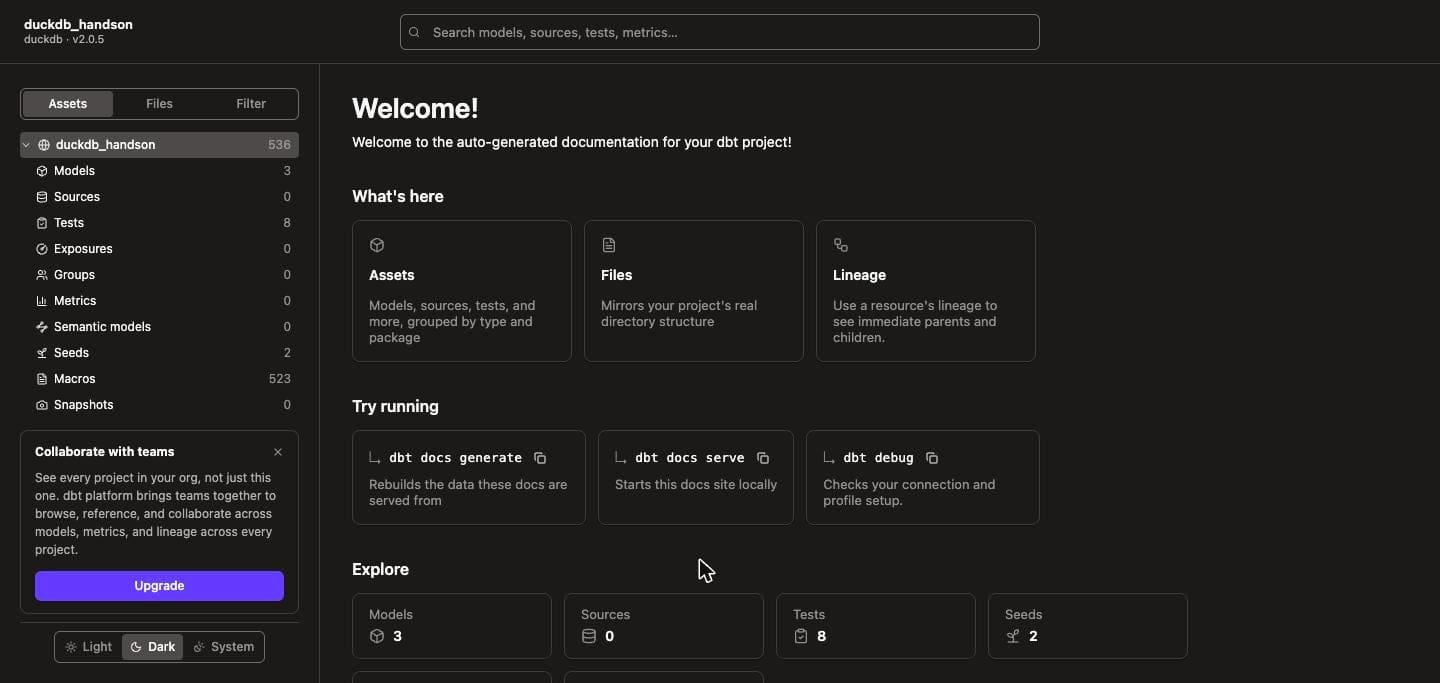This screenshot has width=1440, height=683.
Task: Click the 'dbt docs serve' command text
Action: pyautogui.click(x=690, y=458)
